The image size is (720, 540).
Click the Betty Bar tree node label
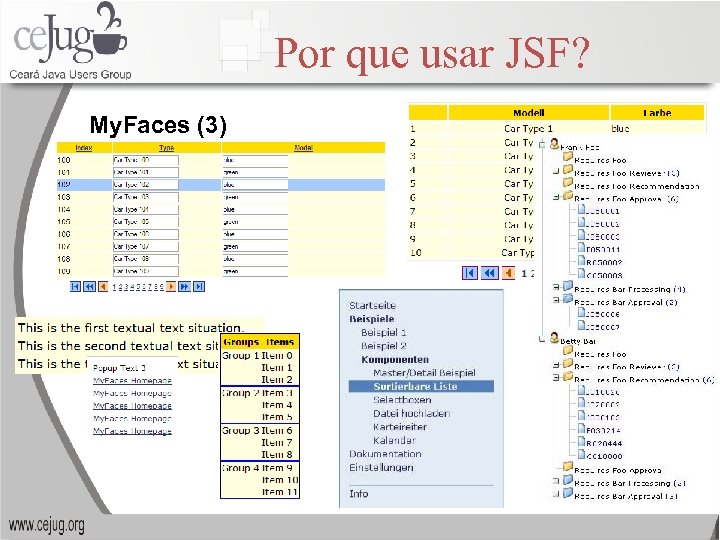[578, 341]
